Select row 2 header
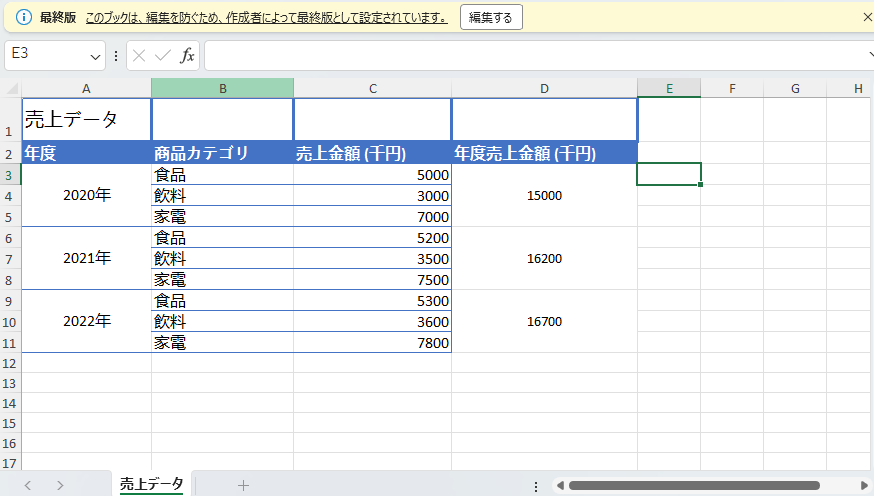Screen dimensions: 874x496 tap(10, 153)
